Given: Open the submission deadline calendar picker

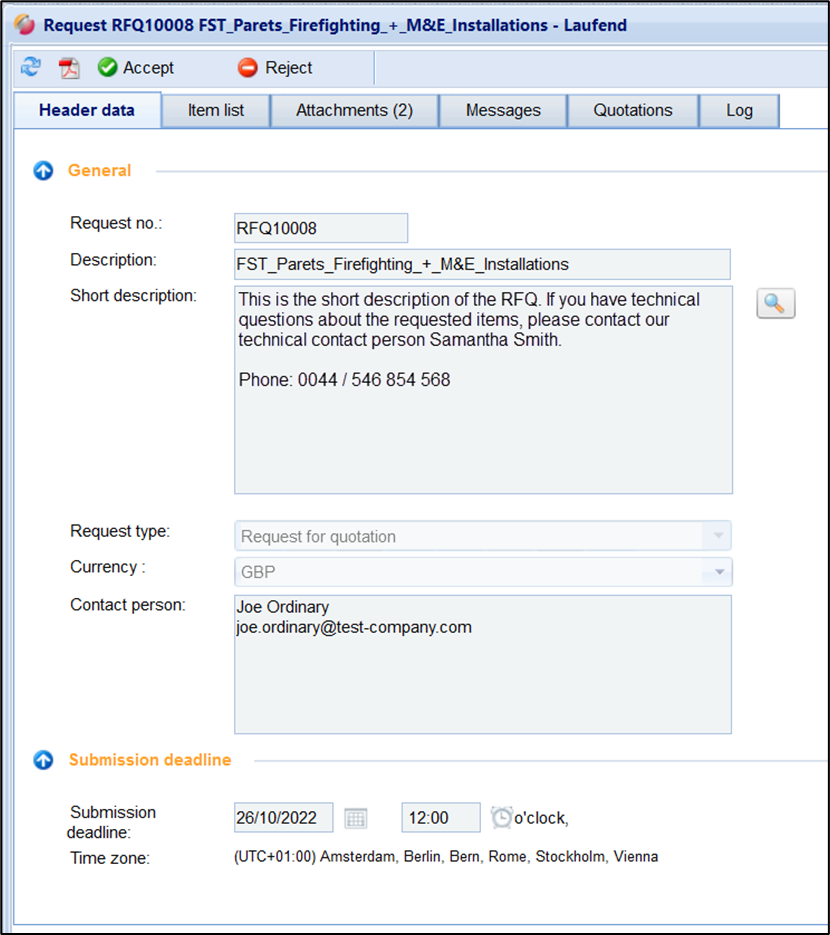Looking at the screenshot, I should (356, 818).
